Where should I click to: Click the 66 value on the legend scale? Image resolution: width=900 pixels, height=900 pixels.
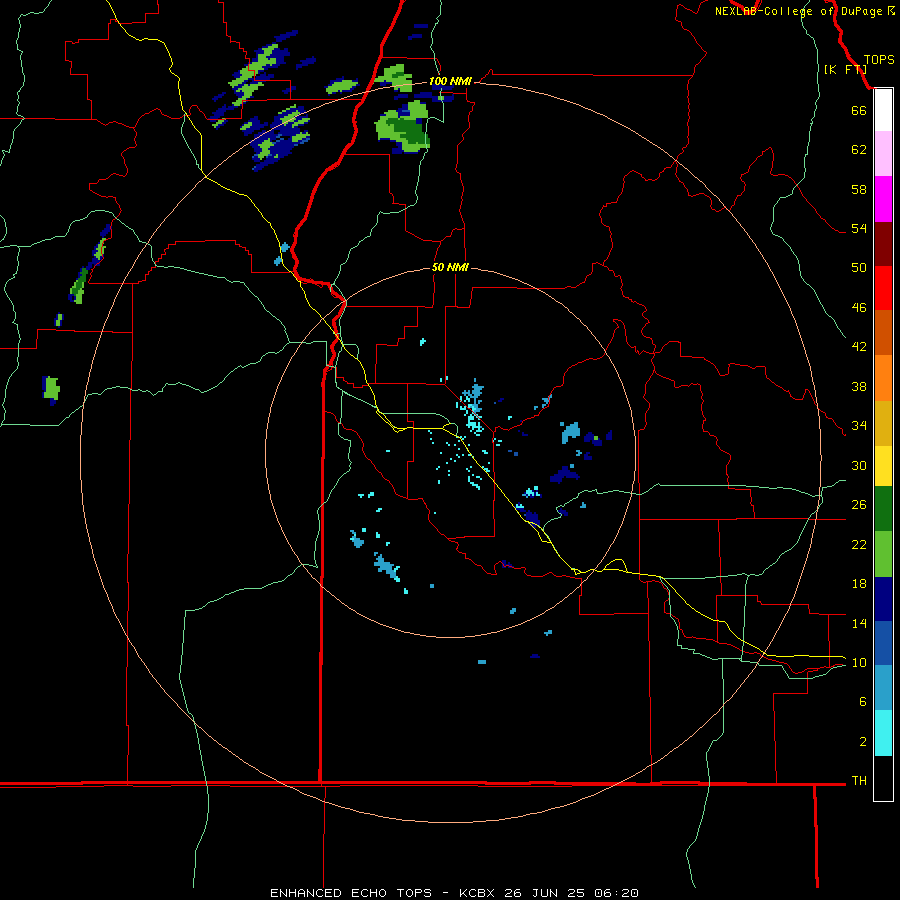pyautogui.click(x=859, y=110)
